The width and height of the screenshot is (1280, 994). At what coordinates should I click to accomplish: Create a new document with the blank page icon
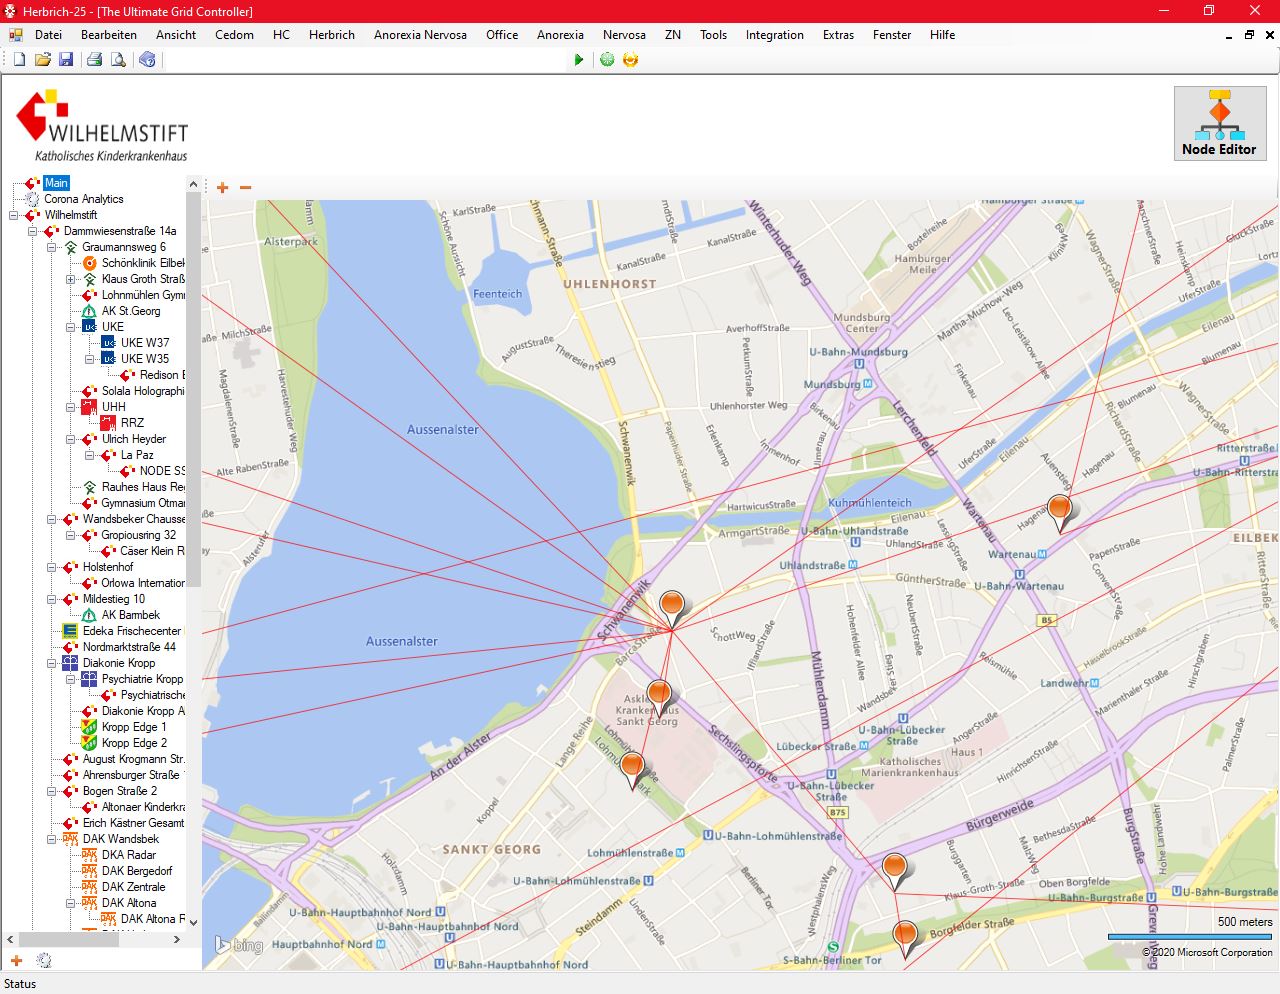(19, 60)
